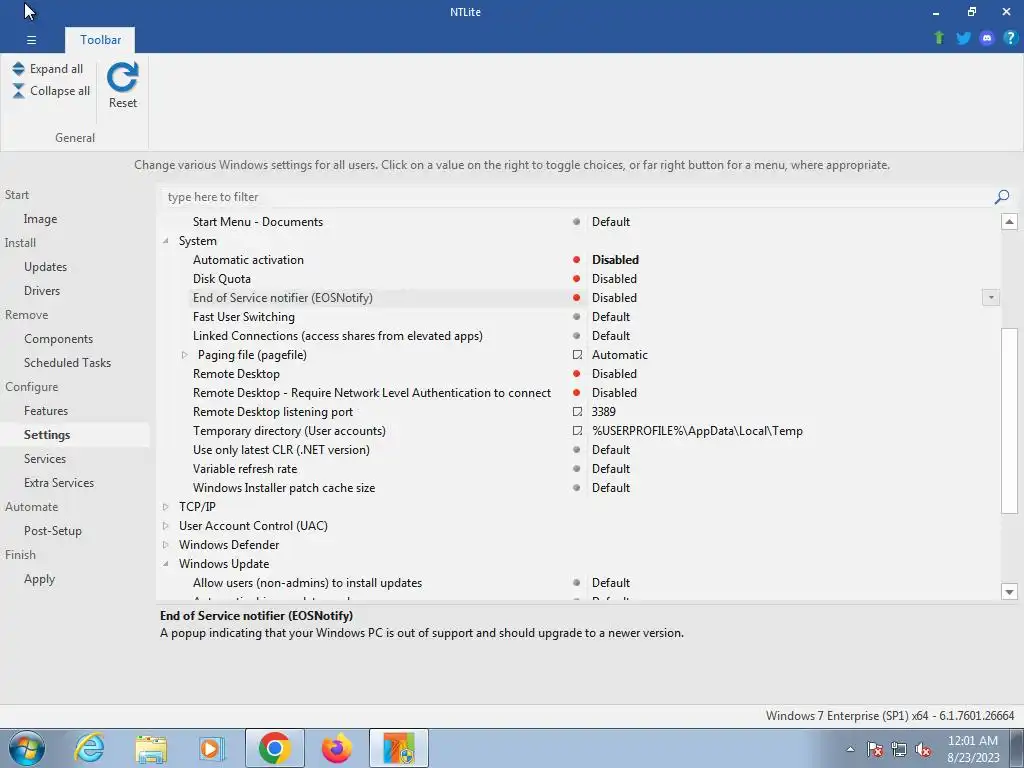Open Components page in sidebar
1024x768 pixels.
pyautogui.click(x=58, y=338)
